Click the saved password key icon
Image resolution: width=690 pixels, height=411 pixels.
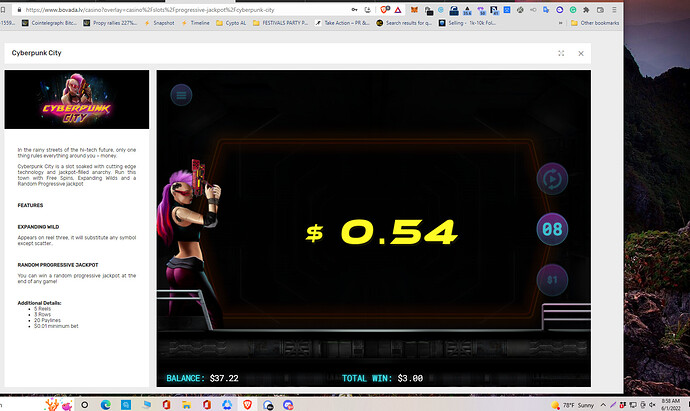pos(354,10)
